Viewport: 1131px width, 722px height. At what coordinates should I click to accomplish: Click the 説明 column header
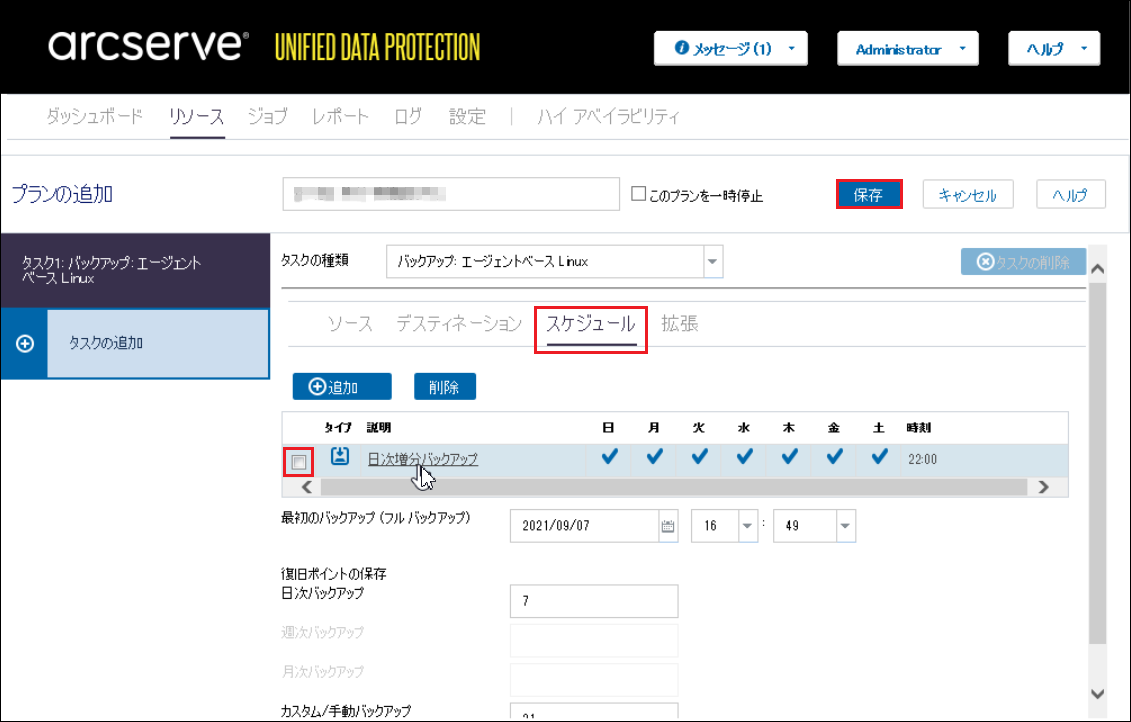(379, 428)
